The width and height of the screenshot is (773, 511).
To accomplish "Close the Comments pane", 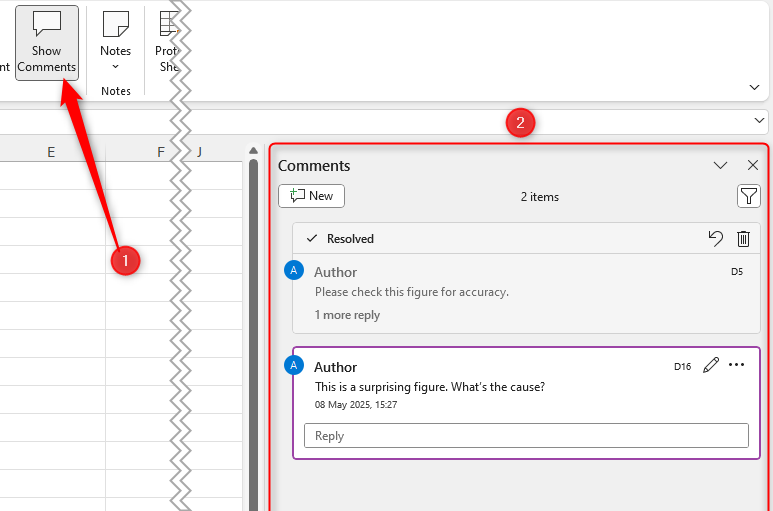I will [x=753, y=165].
